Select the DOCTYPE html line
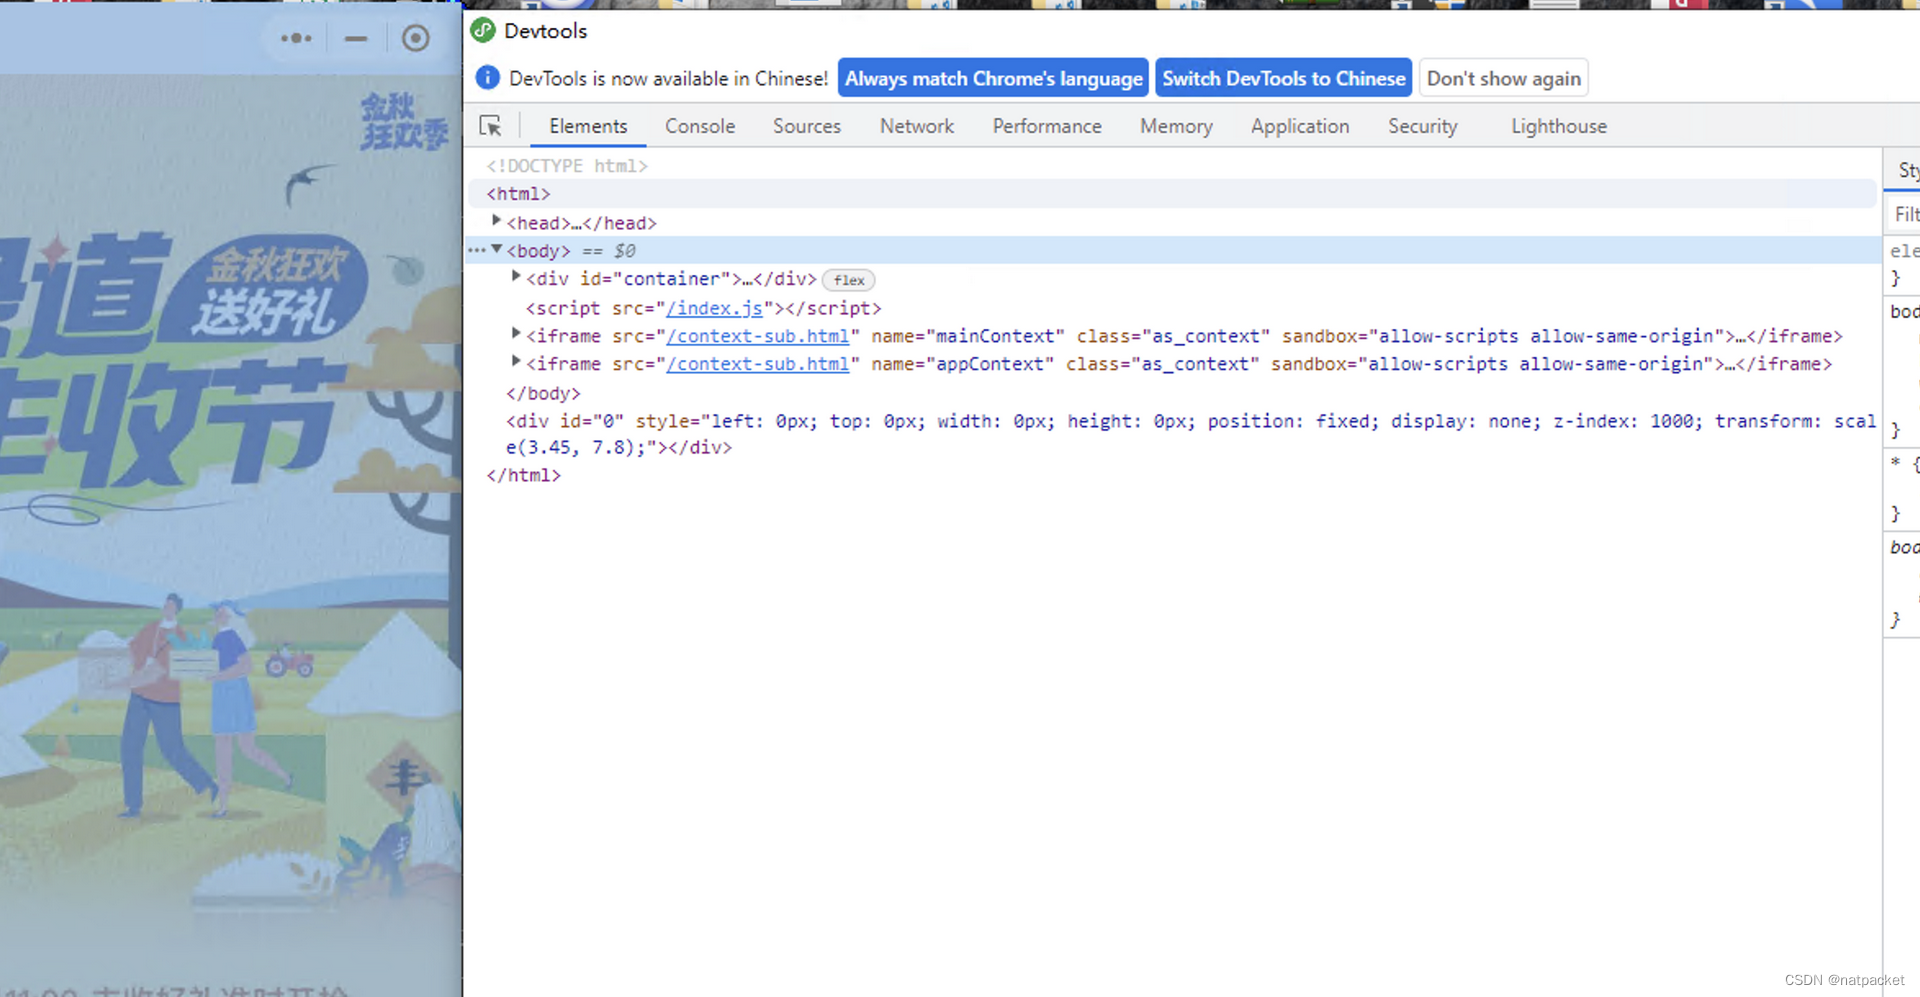The height and width of the screenshot is (997, 1920). (x=567, y=166)
